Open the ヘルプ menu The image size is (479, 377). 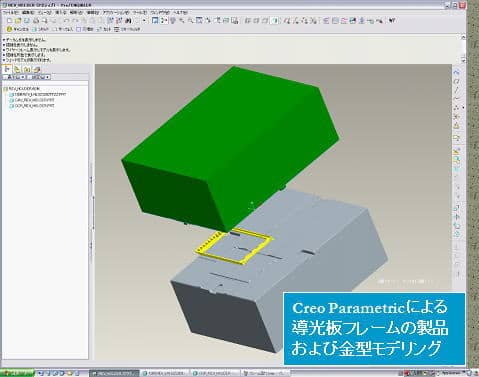181,12
